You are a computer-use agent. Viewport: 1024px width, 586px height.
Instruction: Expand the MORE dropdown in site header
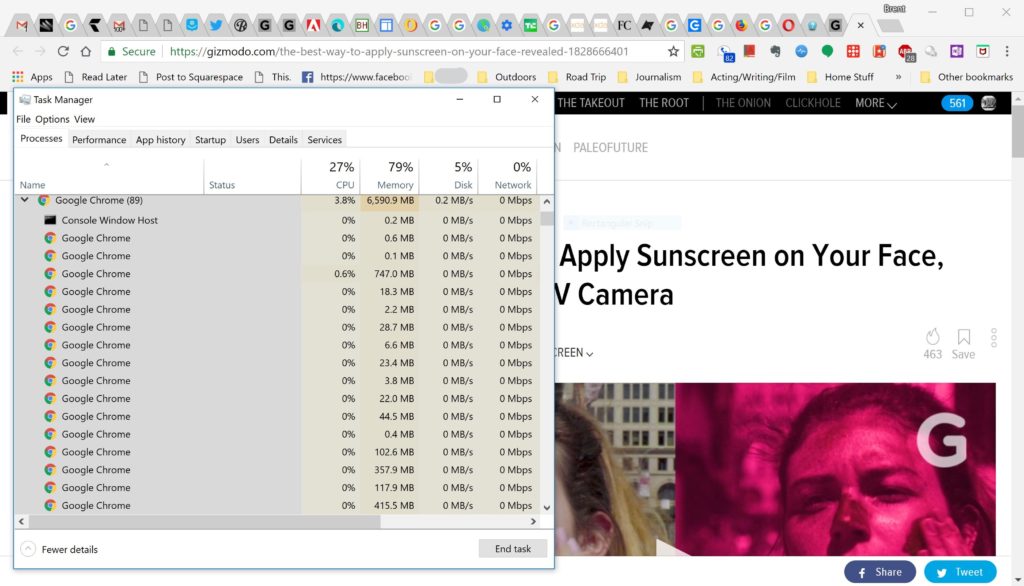tap(875, 103)
